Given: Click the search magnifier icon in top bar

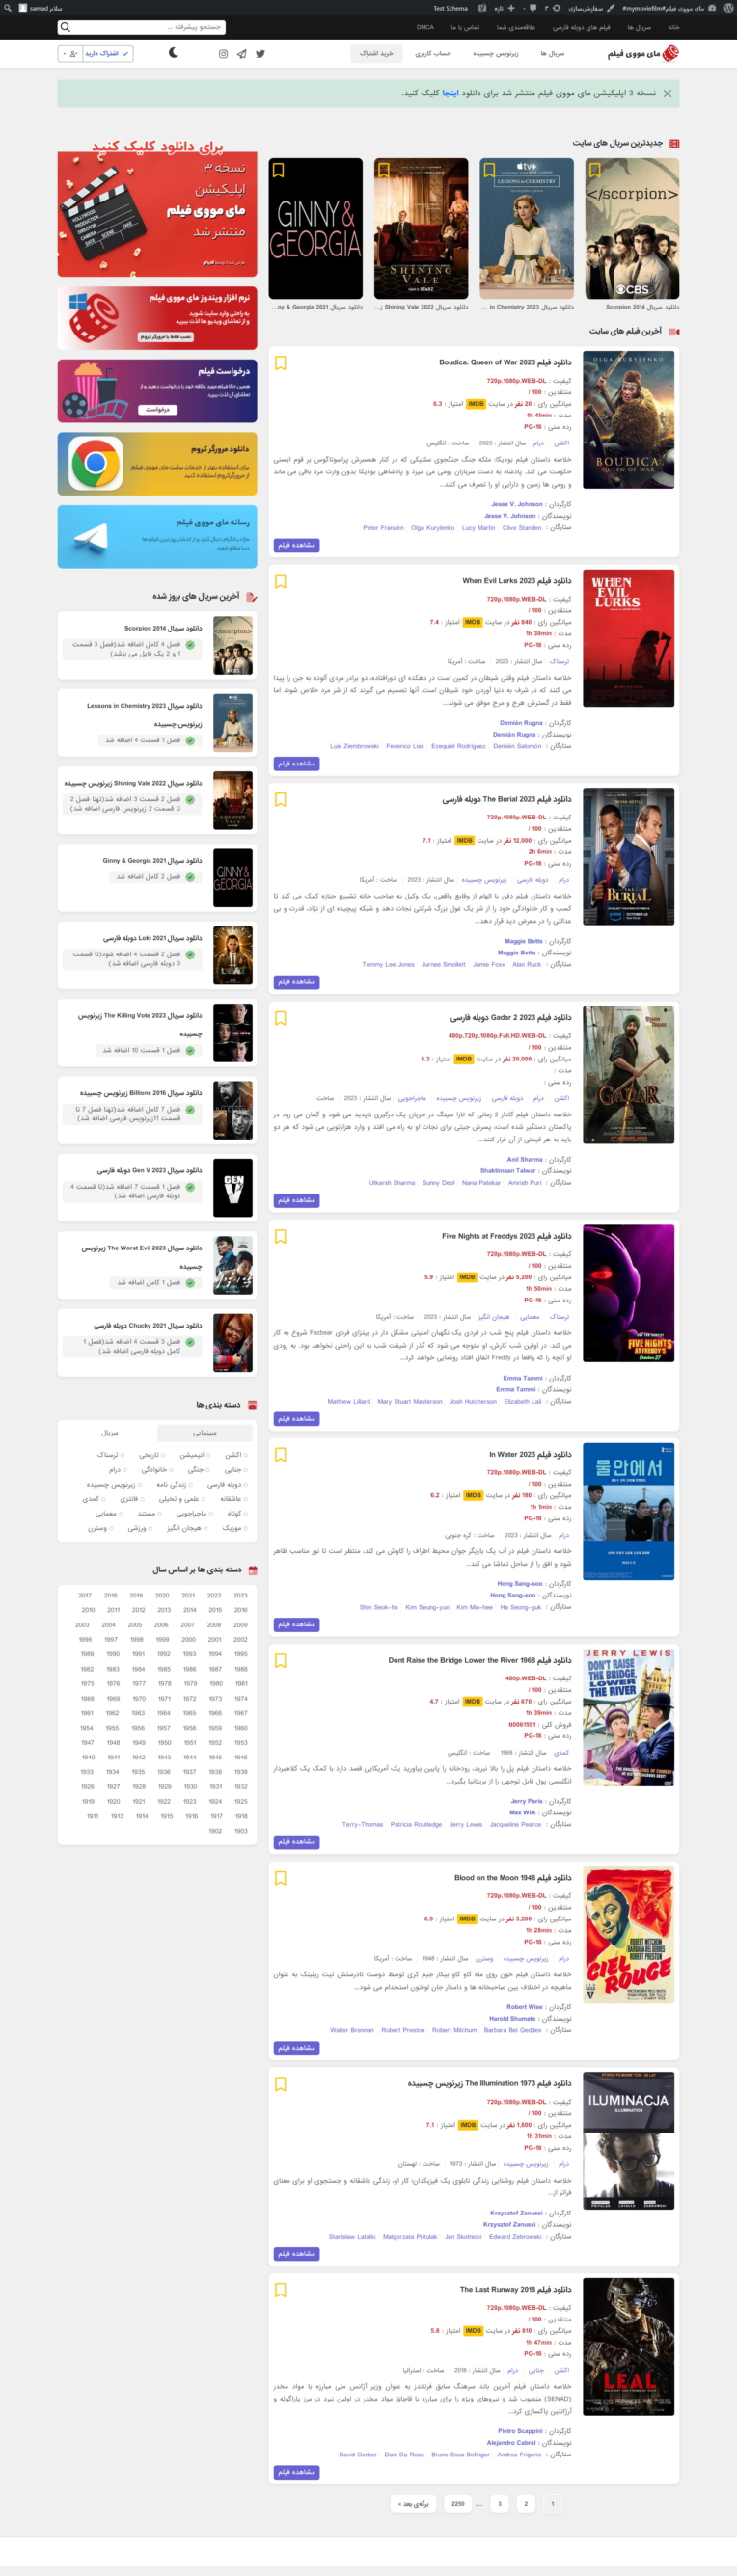Looking at the screenshot, I should tap(65, 27).
